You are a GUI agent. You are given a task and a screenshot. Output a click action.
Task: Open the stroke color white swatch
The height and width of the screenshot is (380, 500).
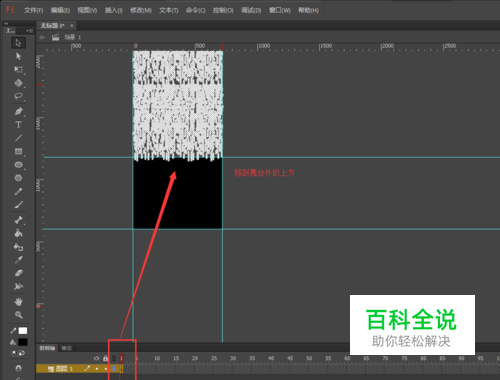pyautogui.click(x=23, y=331)
